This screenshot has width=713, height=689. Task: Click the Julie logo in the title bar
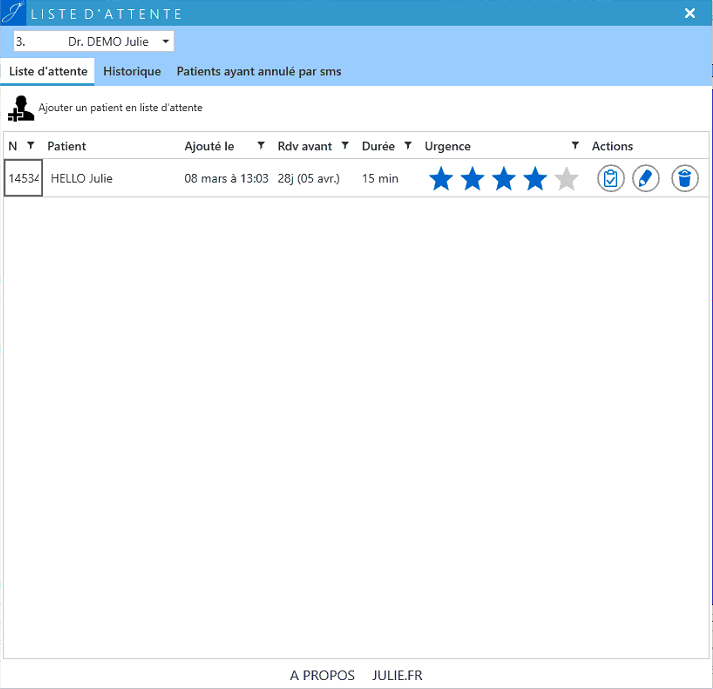tap(13, 13)
